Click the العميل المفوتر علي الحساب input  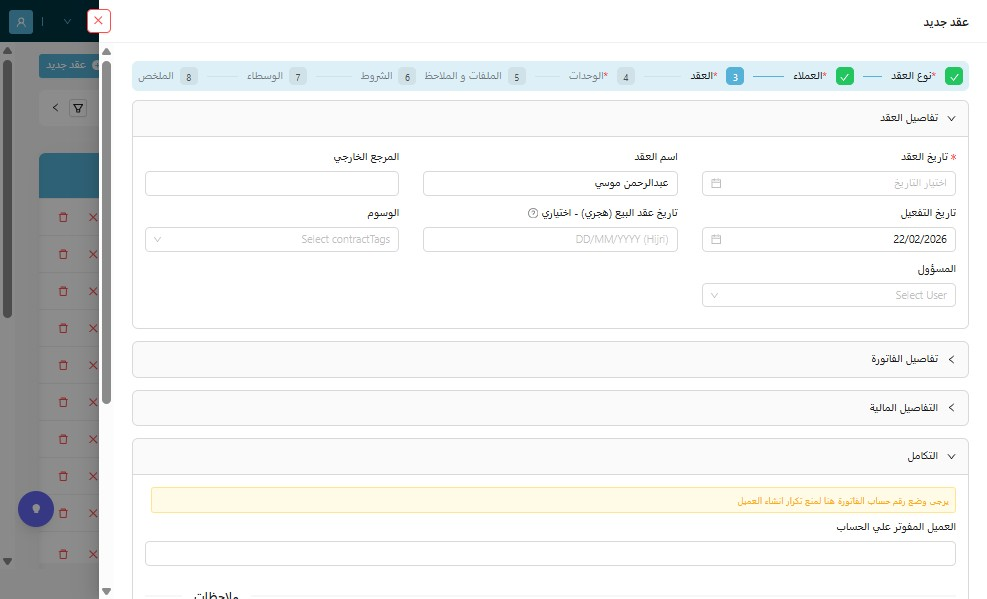coord(550,554)
